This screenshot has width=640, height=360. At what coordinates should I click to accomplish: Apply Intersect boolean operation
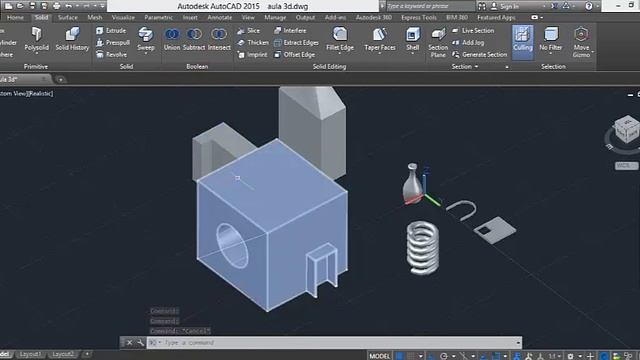point(219,40)
